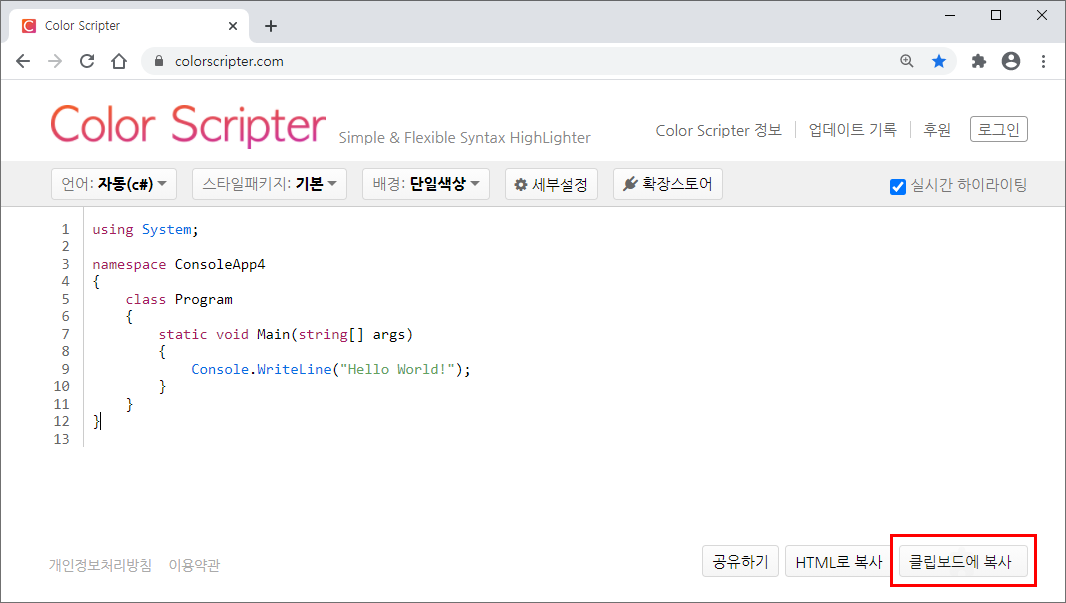The image size is (1066, 603).
Task: Minimize the Chrome window
Action: click(950, 16)
